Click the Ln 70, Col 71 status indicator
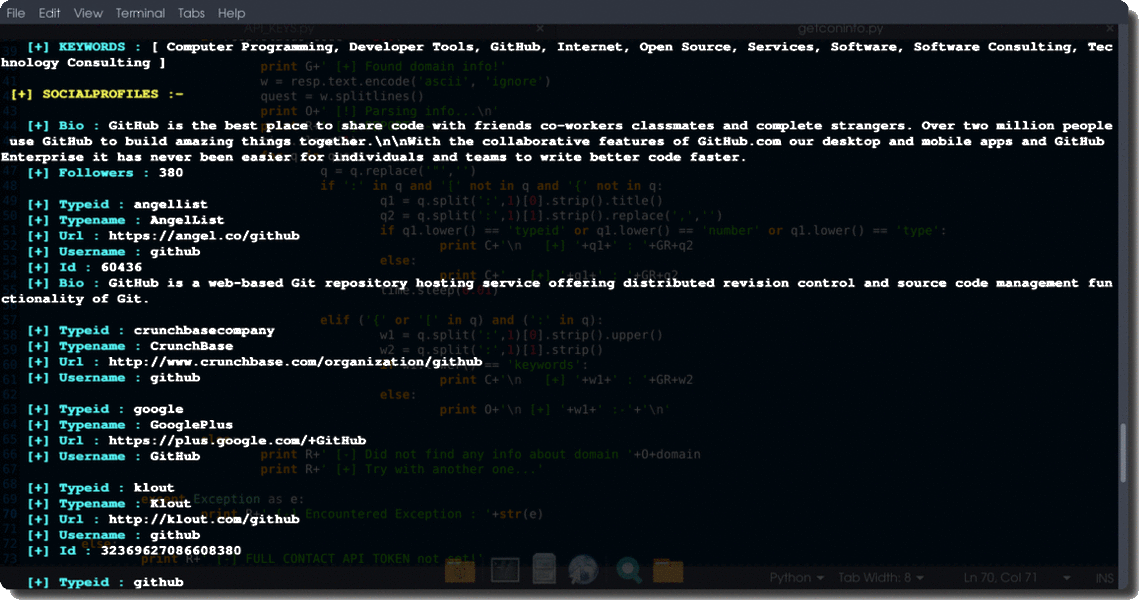Viewport: 1146px width, 607px height. (x=1000, y=578)
